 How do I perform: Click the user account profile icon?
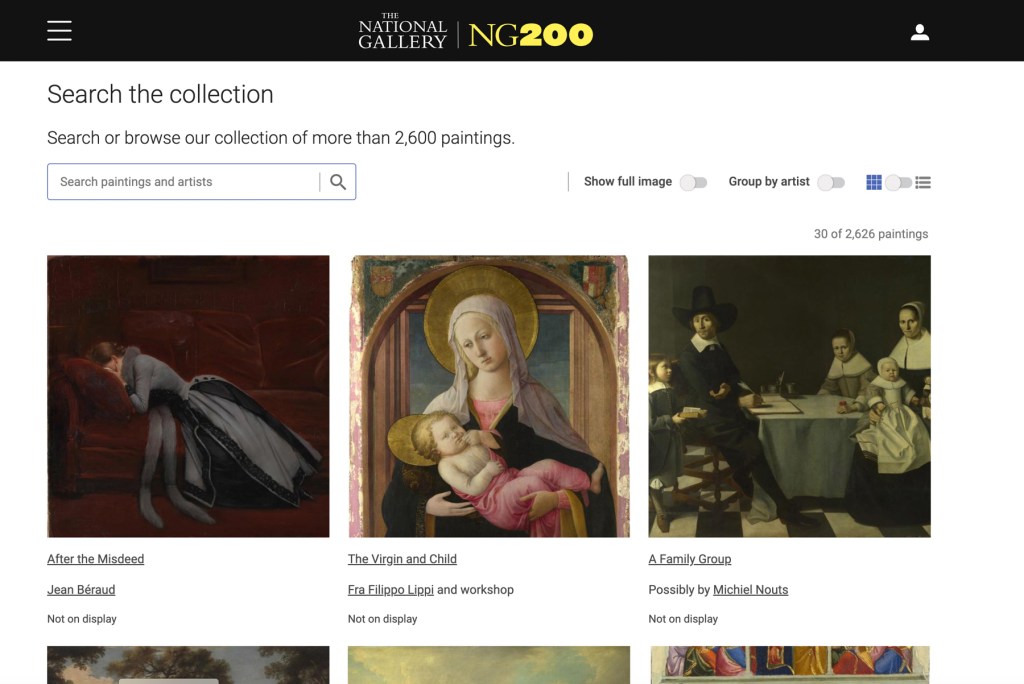tap(920, 32)
